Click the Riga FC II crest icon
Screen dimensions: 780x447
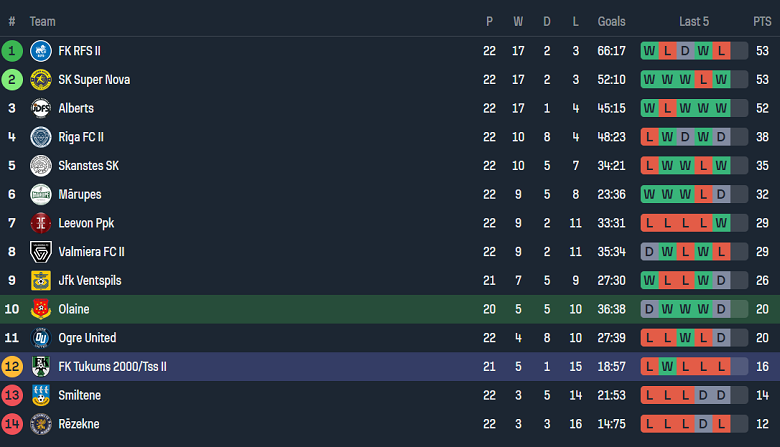[x=41, y=137]
